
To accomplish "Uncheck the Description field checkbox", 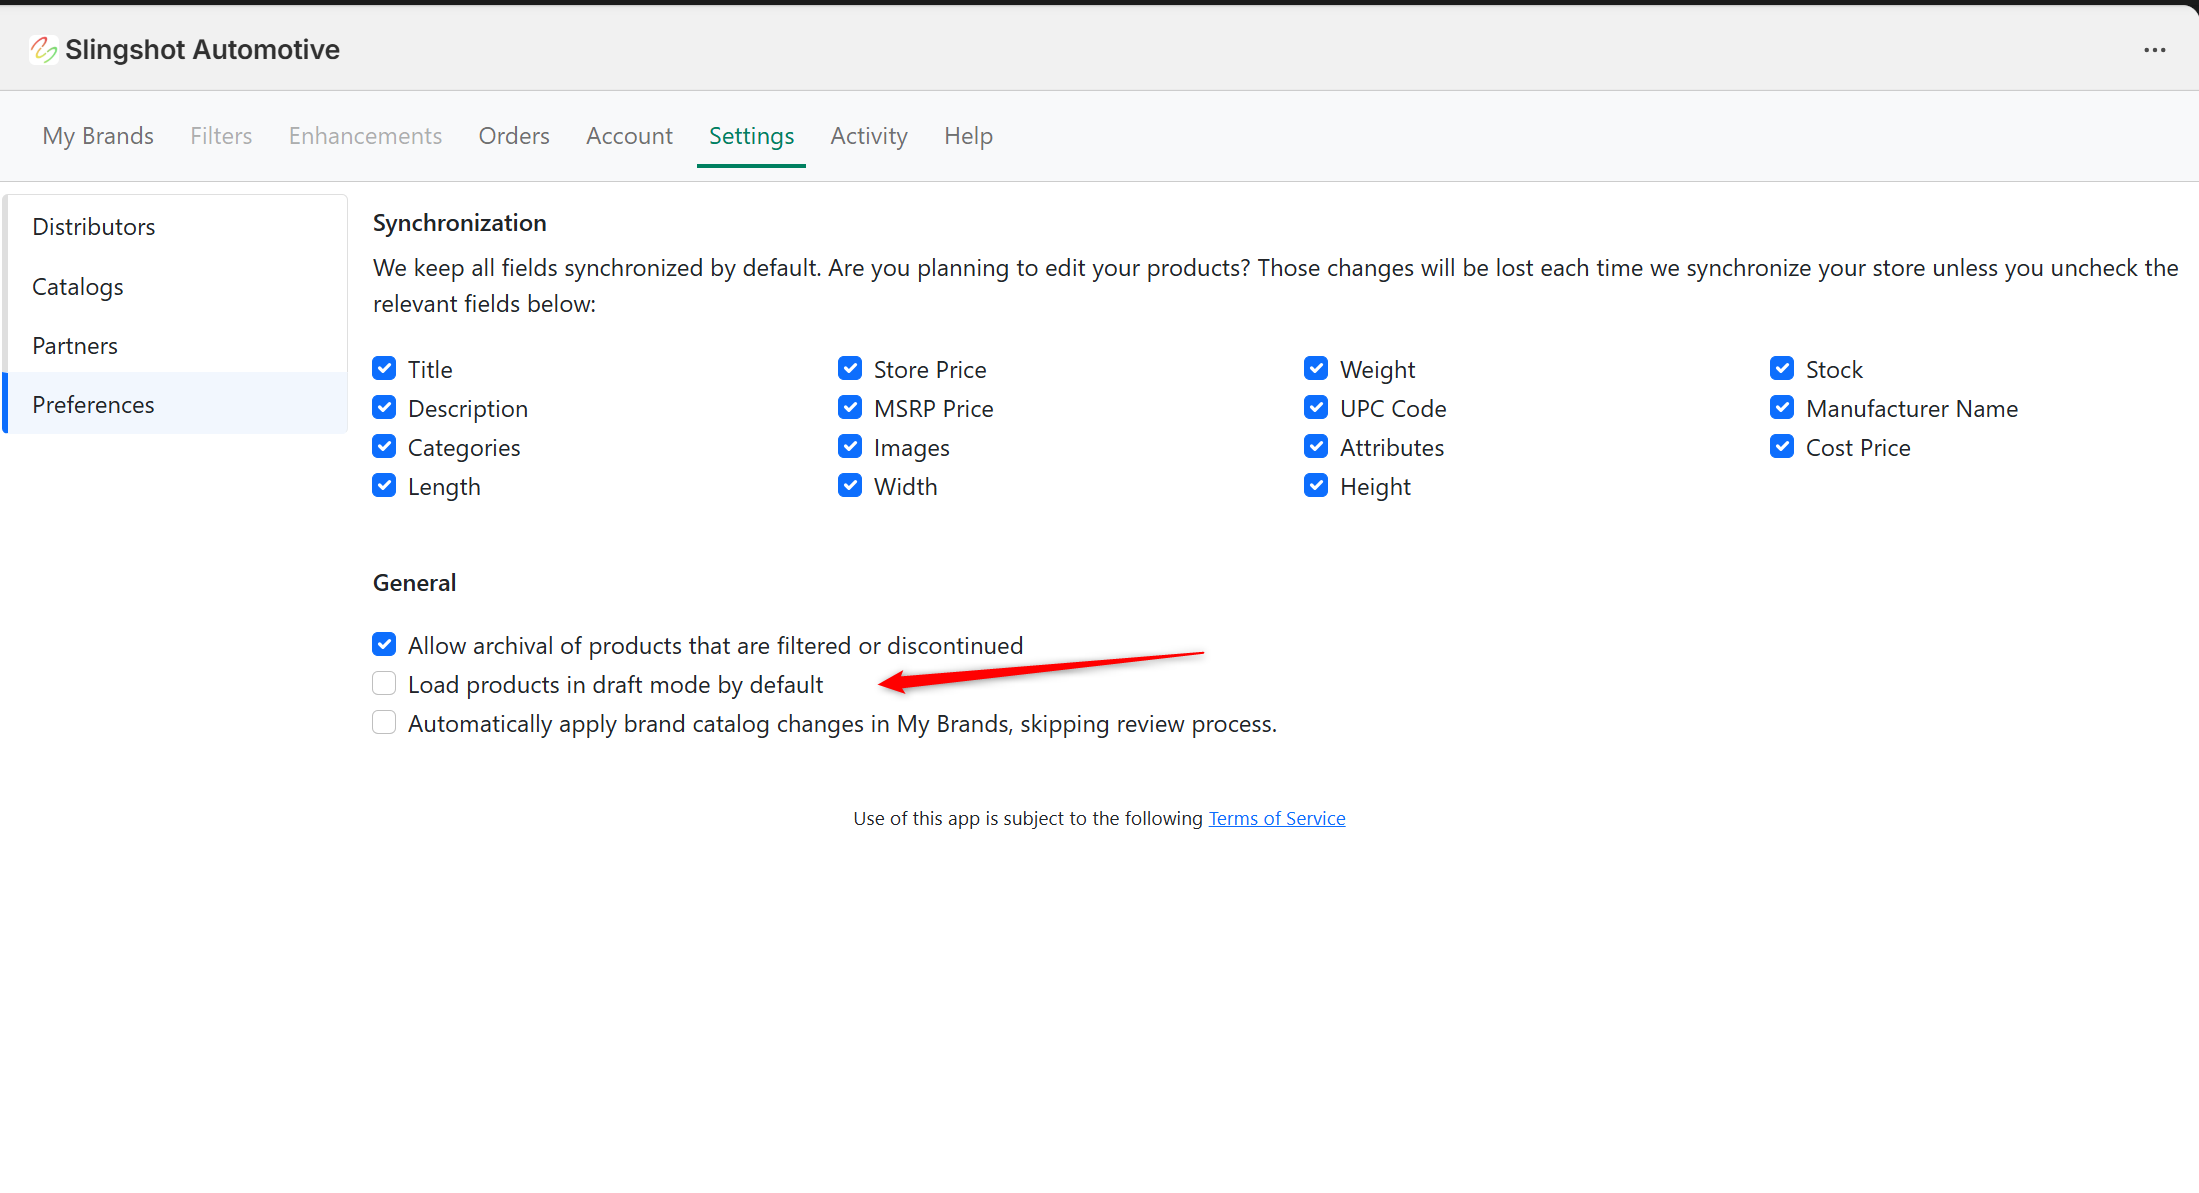I will [x=384, y=408].
